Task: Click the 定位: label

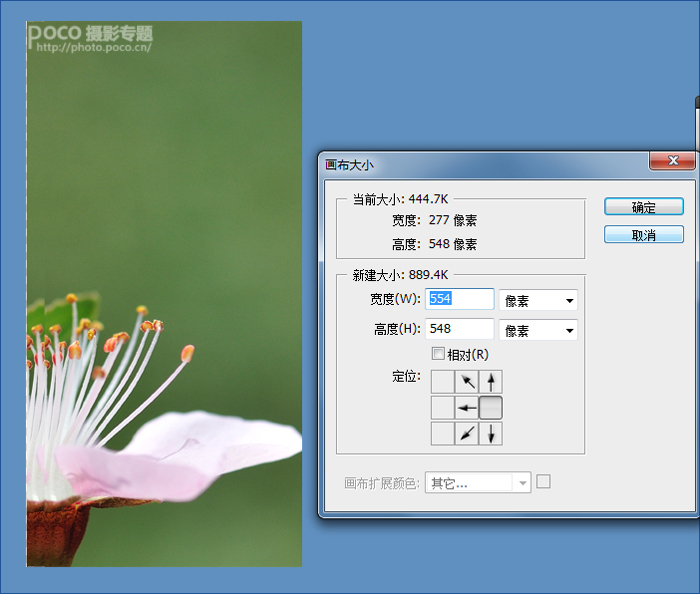Action: [406, 376]
